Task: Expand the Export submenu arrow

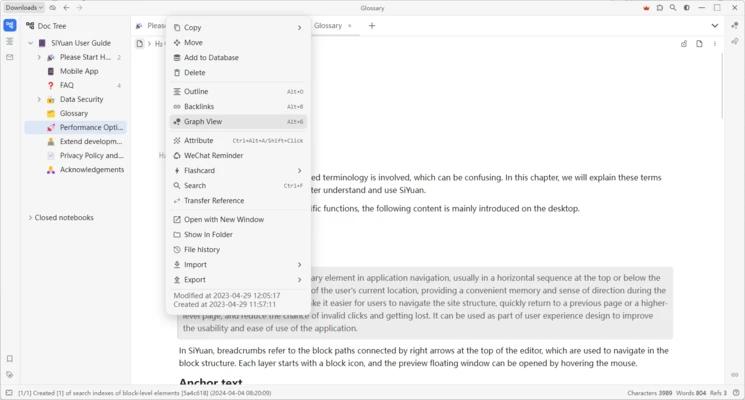Action: pos(299,280)
